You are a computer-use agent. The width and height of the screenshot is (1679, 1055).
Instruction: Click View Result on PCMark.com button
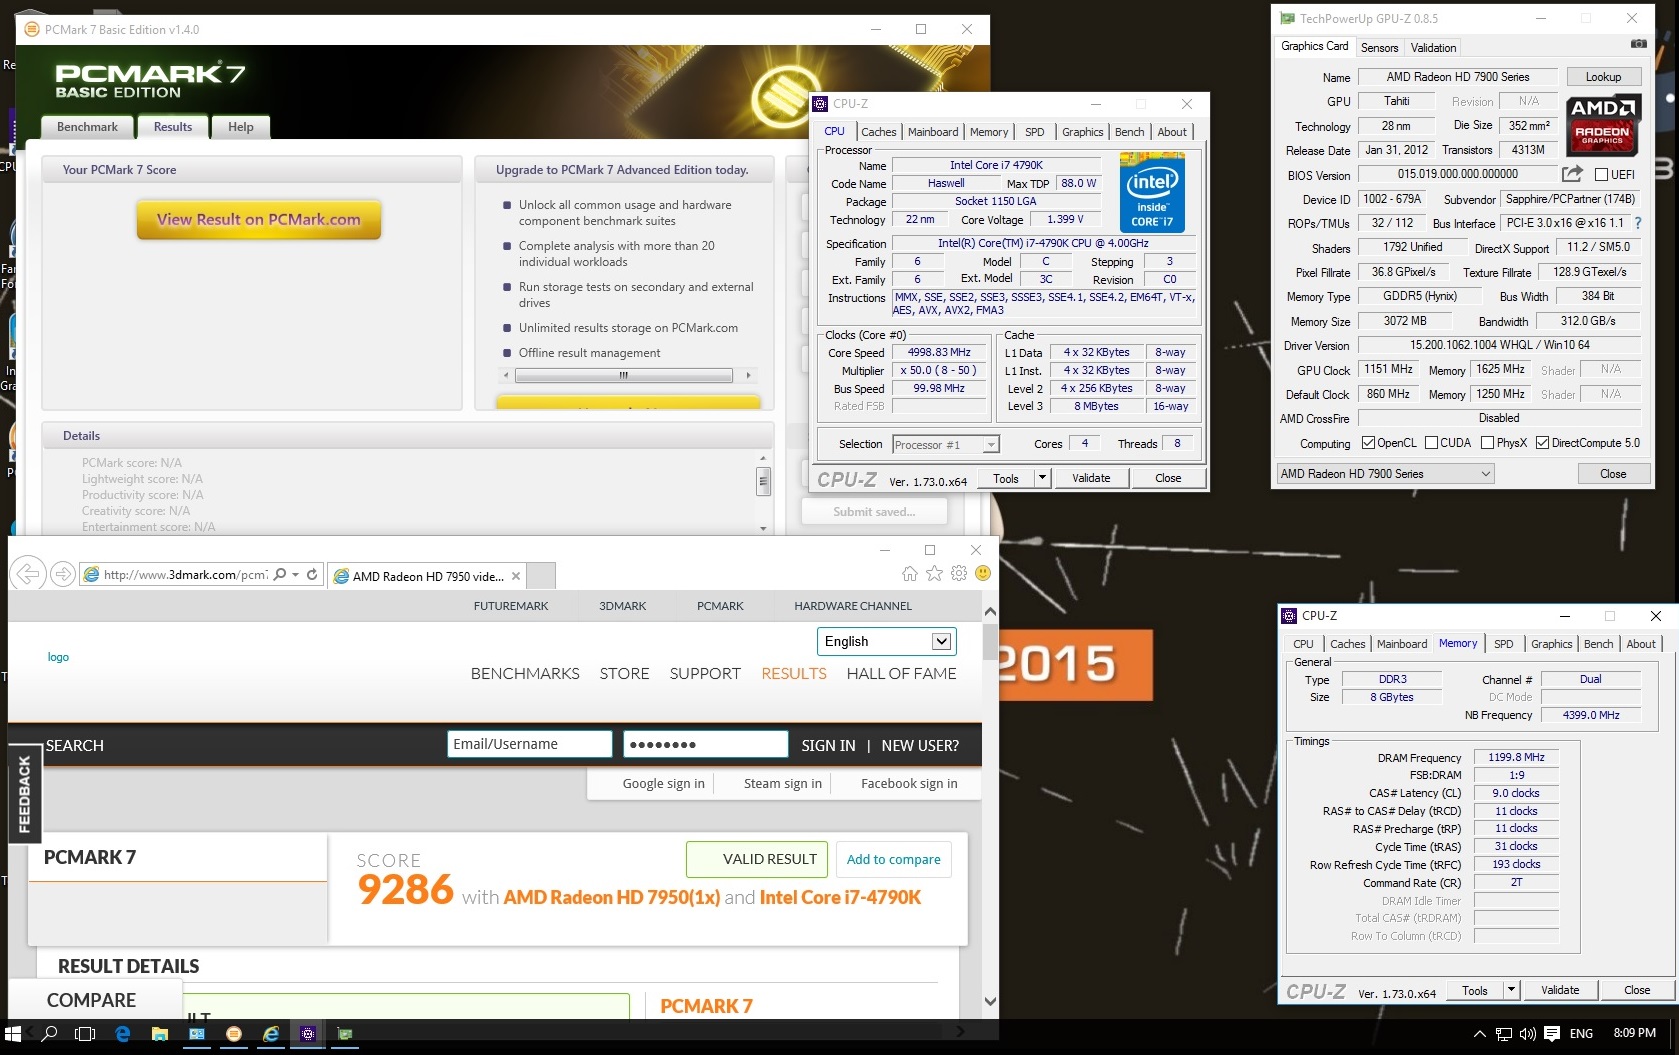pyautogui.click(x=259, y=220)
